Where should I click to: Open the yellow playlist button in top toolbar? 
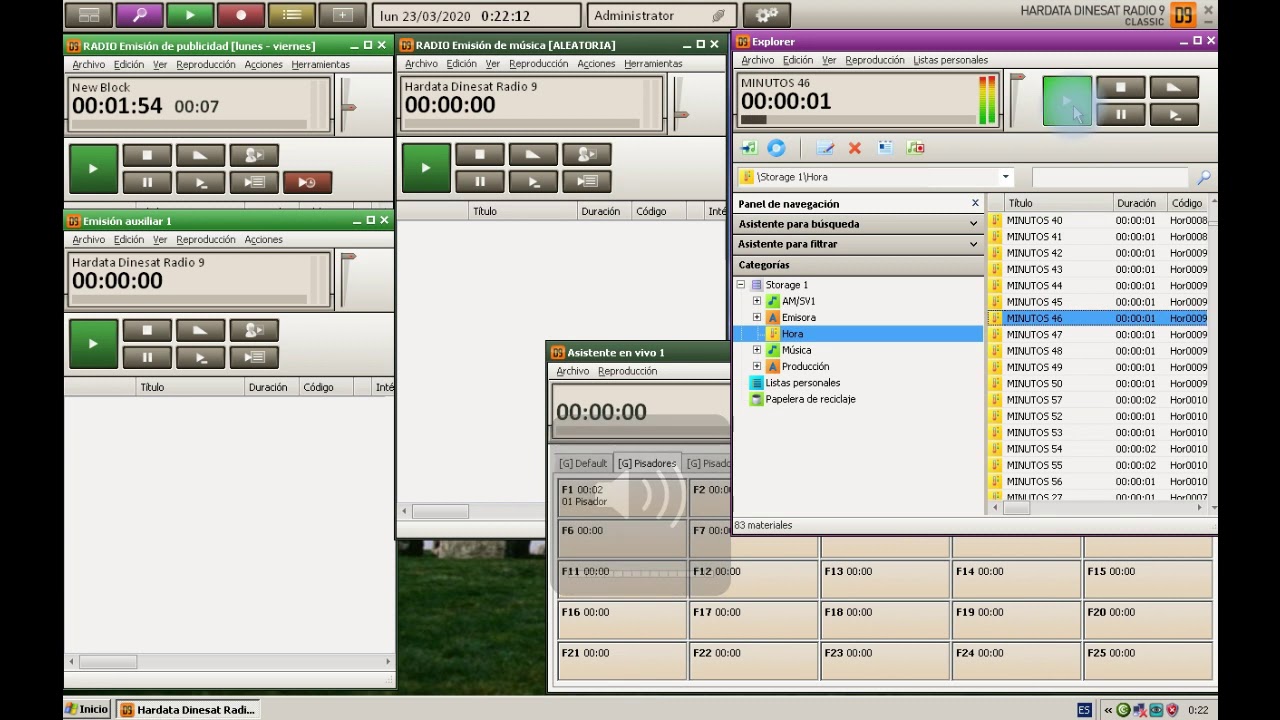pyautogui.click(x=292, y=15)
